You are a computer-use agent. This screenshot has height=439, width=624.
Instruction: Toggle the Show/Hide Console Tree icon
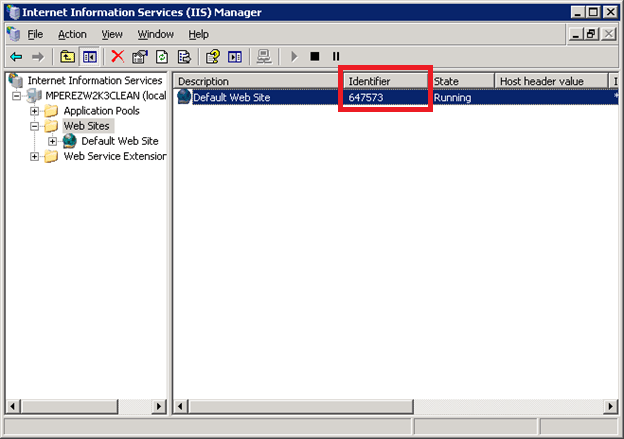[x=89, y=57]
